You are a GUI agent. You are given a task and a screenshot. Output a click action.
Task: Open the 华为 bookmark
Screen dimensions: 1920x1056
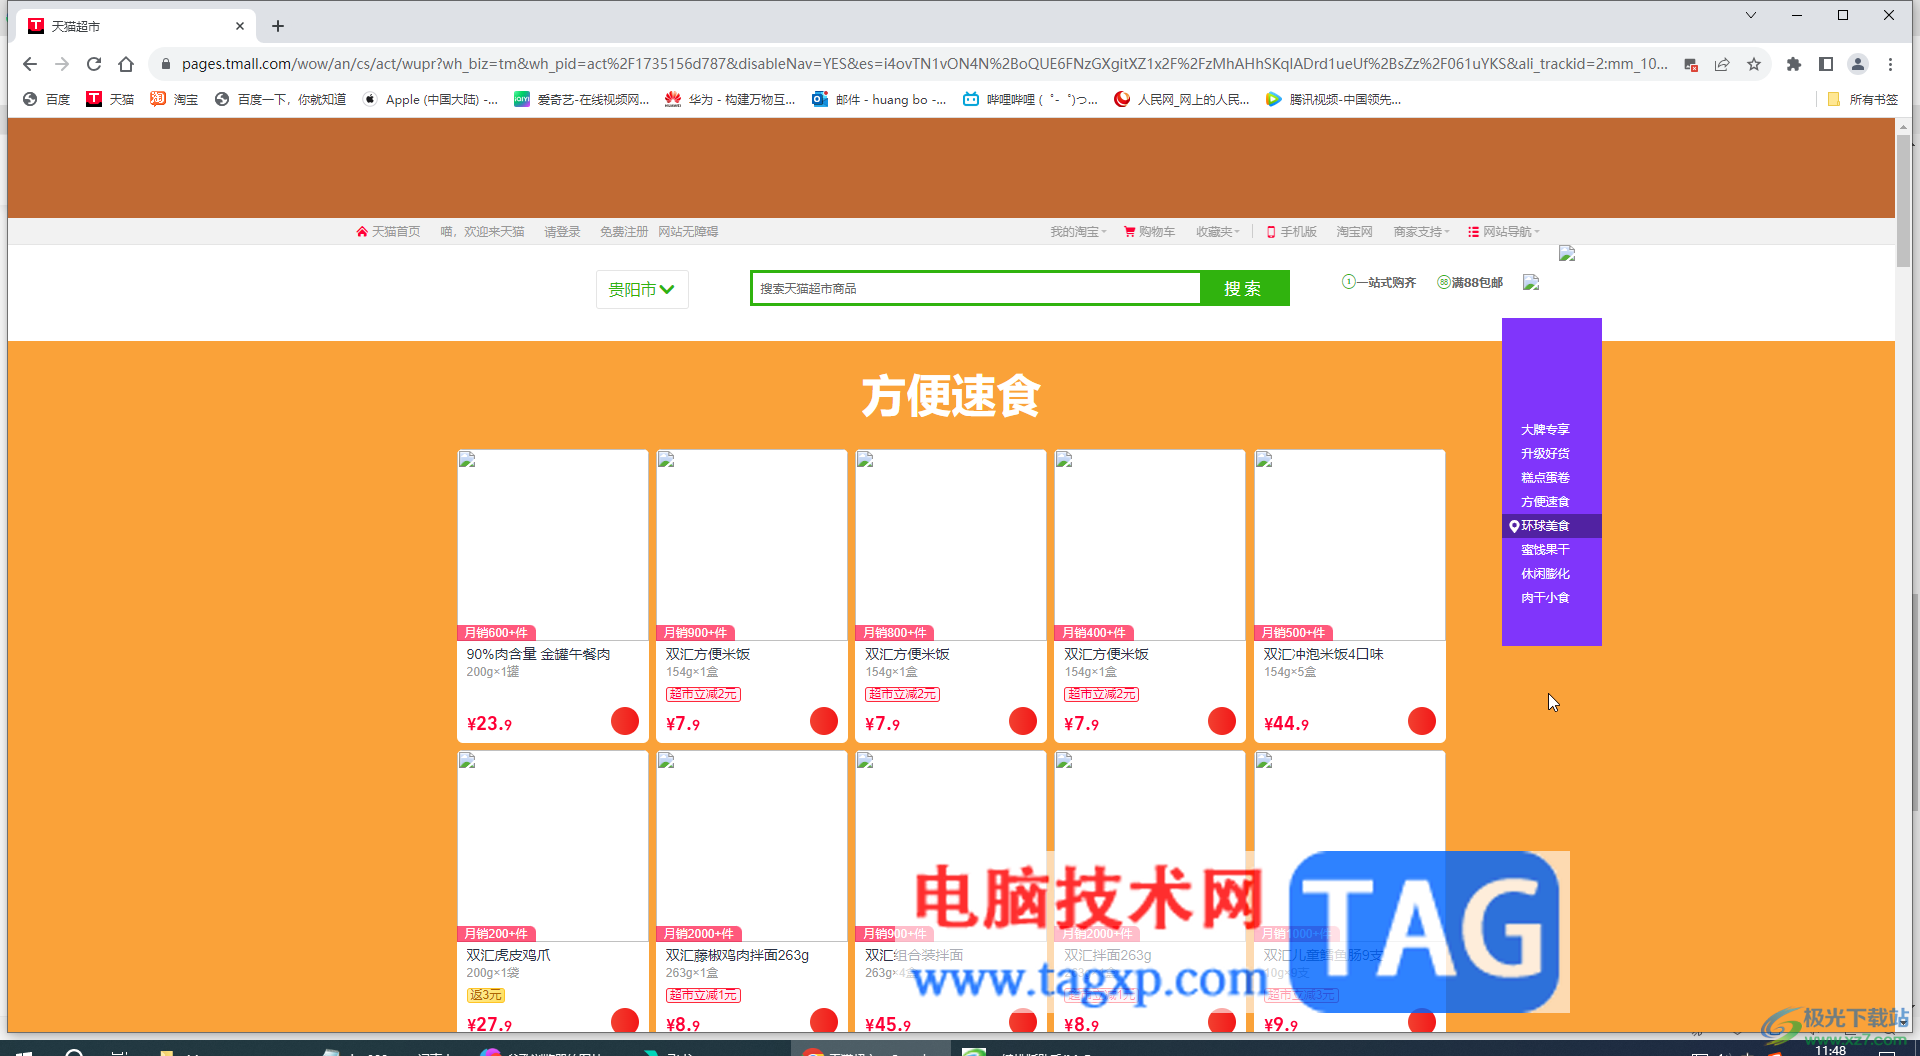point(731,99)
